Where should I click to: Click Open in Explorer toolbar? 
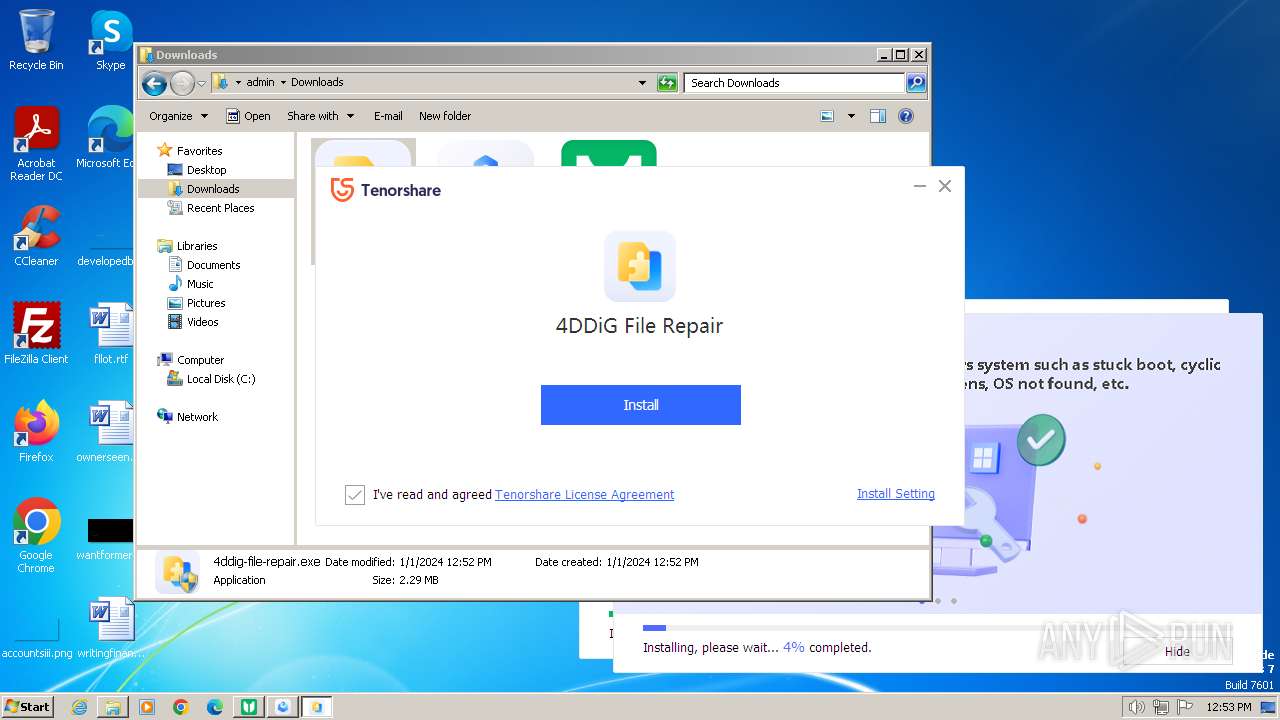coord(248,116)
